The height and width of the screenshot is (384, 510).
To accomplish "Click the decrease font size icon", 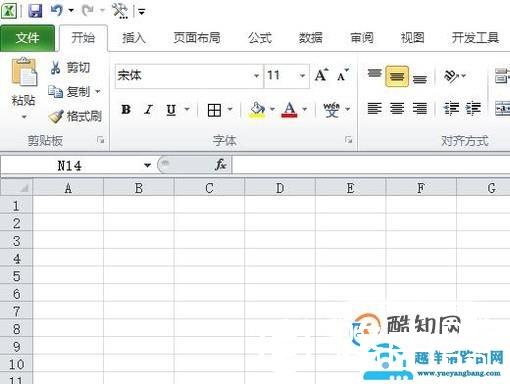I will click(343, 75).
